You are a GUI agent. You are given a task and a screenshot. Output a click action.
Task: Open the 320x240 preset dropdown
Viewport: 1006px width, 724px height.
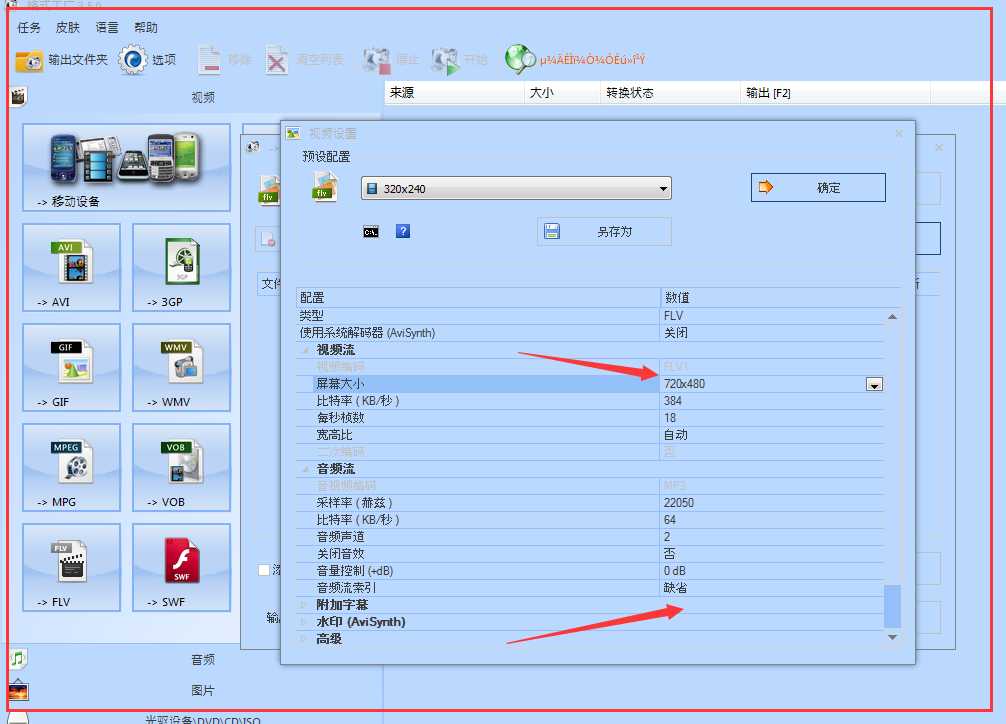click(516, 189)
